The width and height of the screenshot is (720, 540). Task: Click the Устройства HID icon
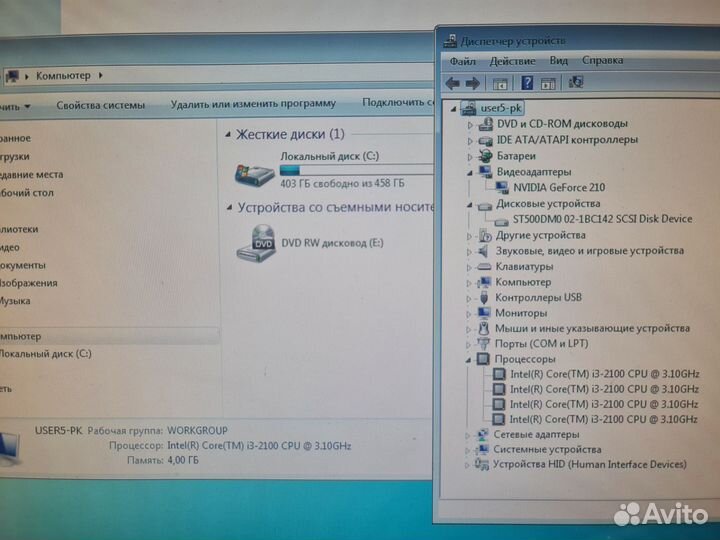point(482,465)
